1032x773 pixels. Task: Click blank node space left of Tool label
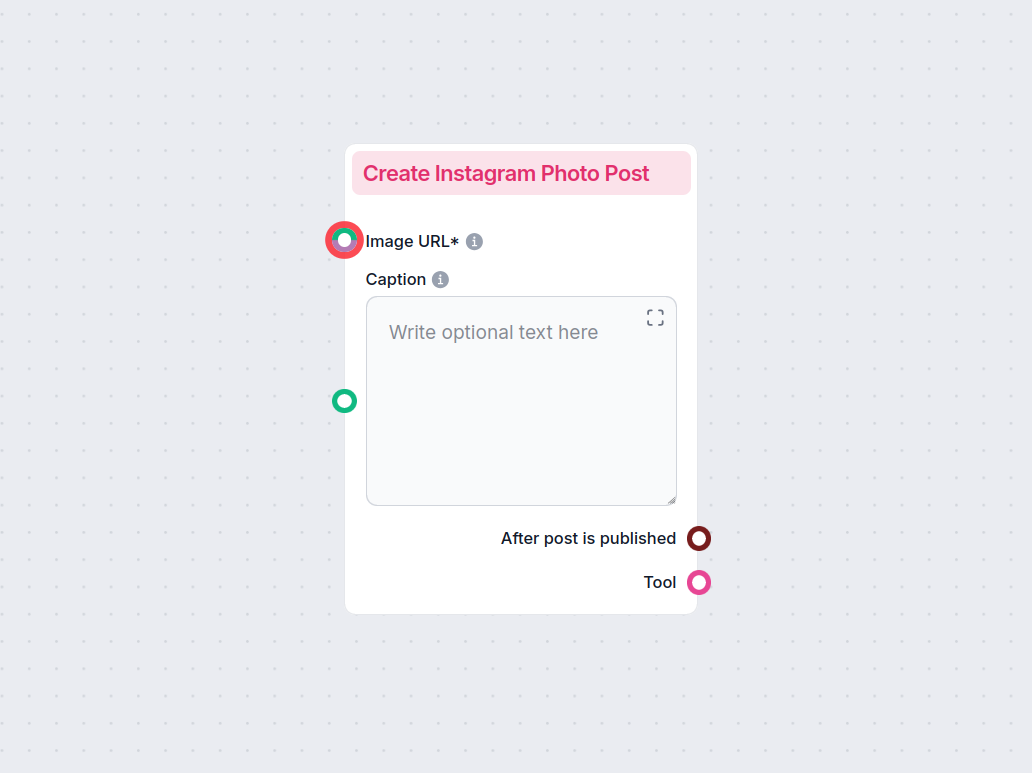pyautogui.click(x=480, y=582)
